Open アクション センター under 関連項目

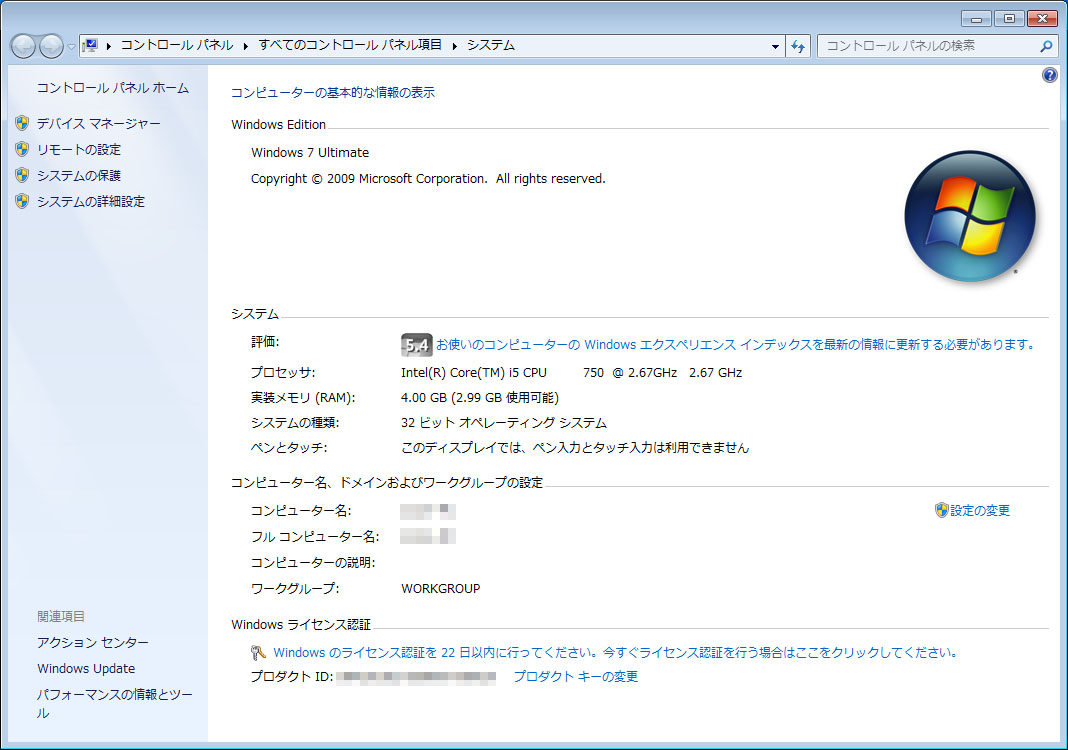[93, 642]
